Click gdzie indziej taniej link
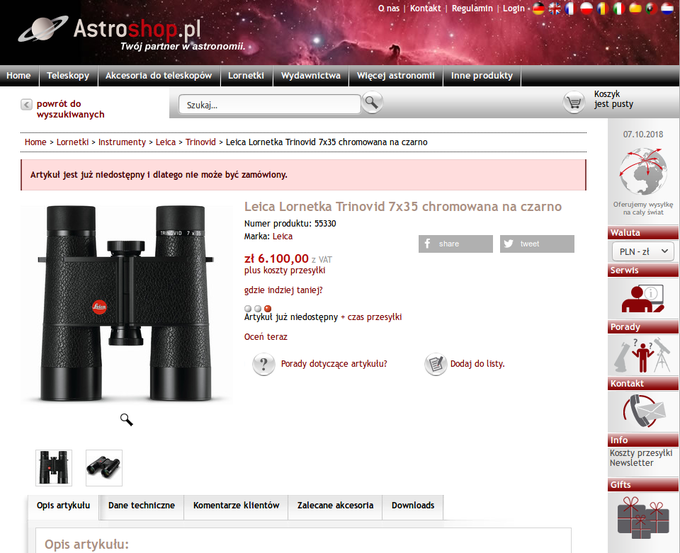Viewport: 680px width, 553px height. [283, 290]
